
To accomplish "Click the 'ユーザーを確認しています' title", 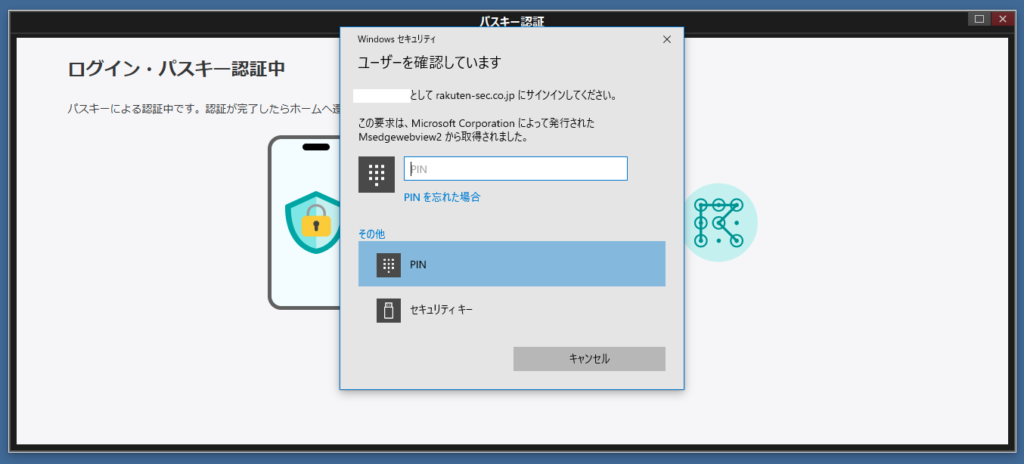I will 429,63.
